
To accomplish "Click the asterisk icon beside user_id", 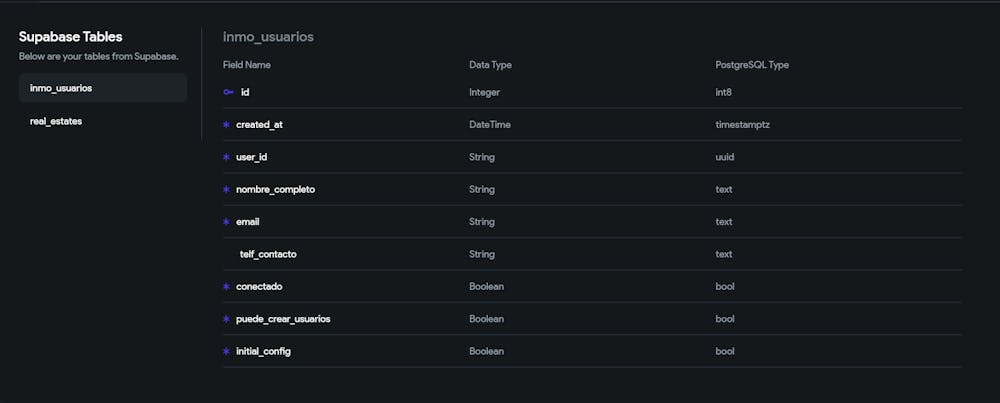I will coord(226,157).
